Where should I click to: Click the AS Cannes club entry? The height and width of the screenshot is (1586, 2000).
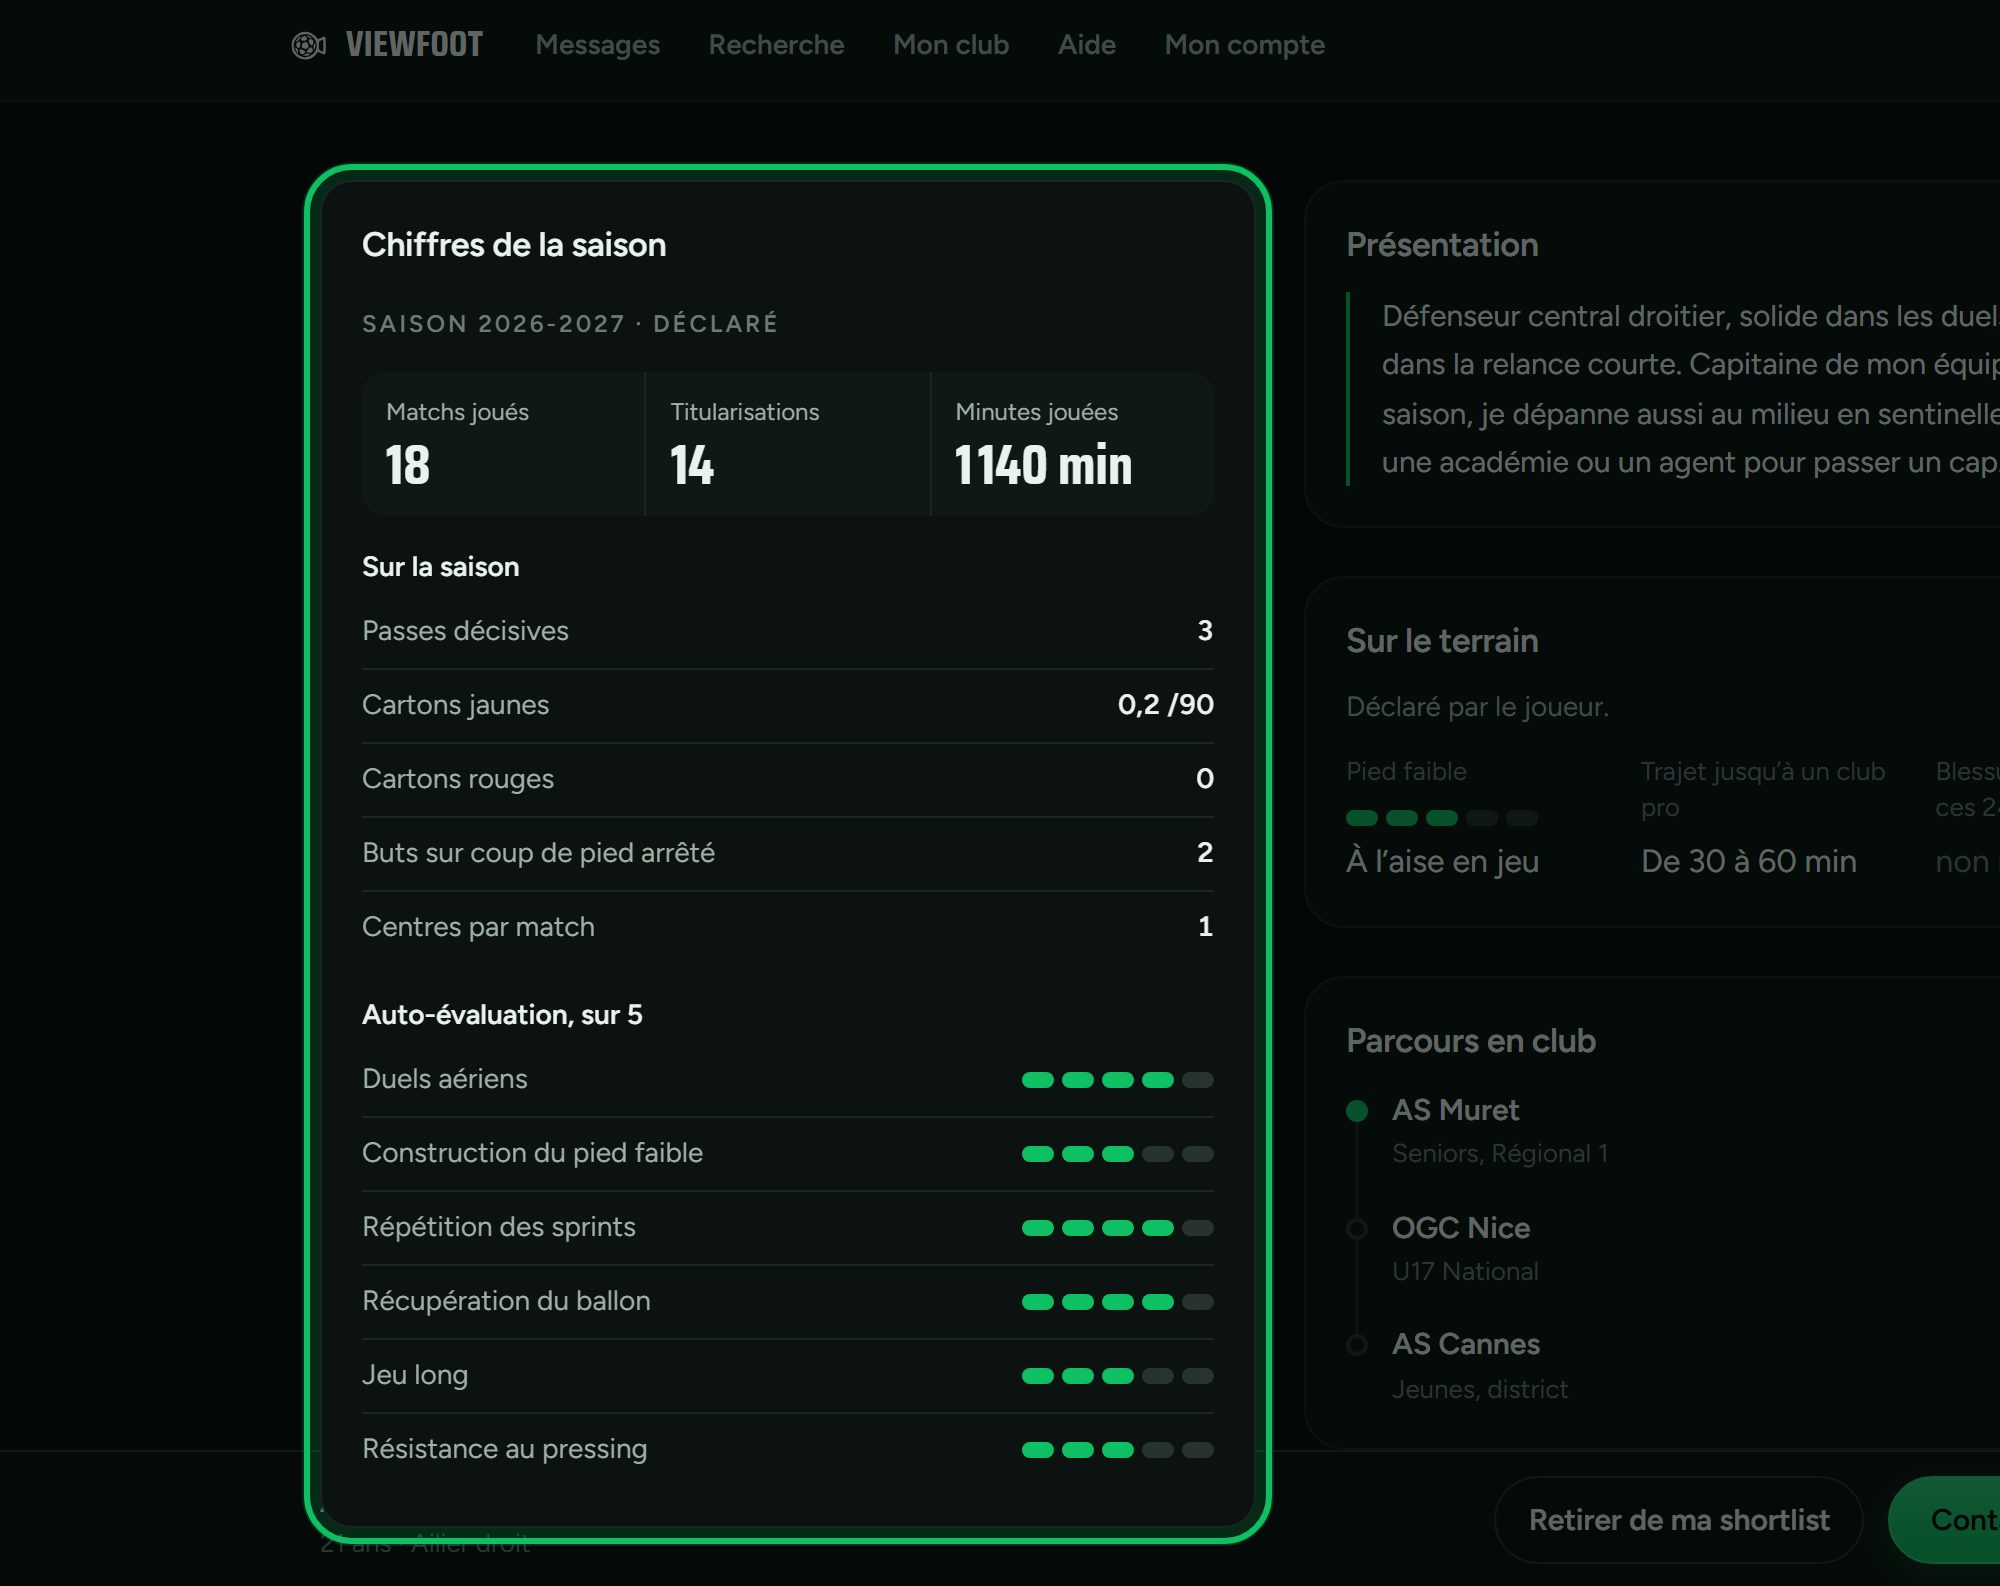pos(1466,1344)
